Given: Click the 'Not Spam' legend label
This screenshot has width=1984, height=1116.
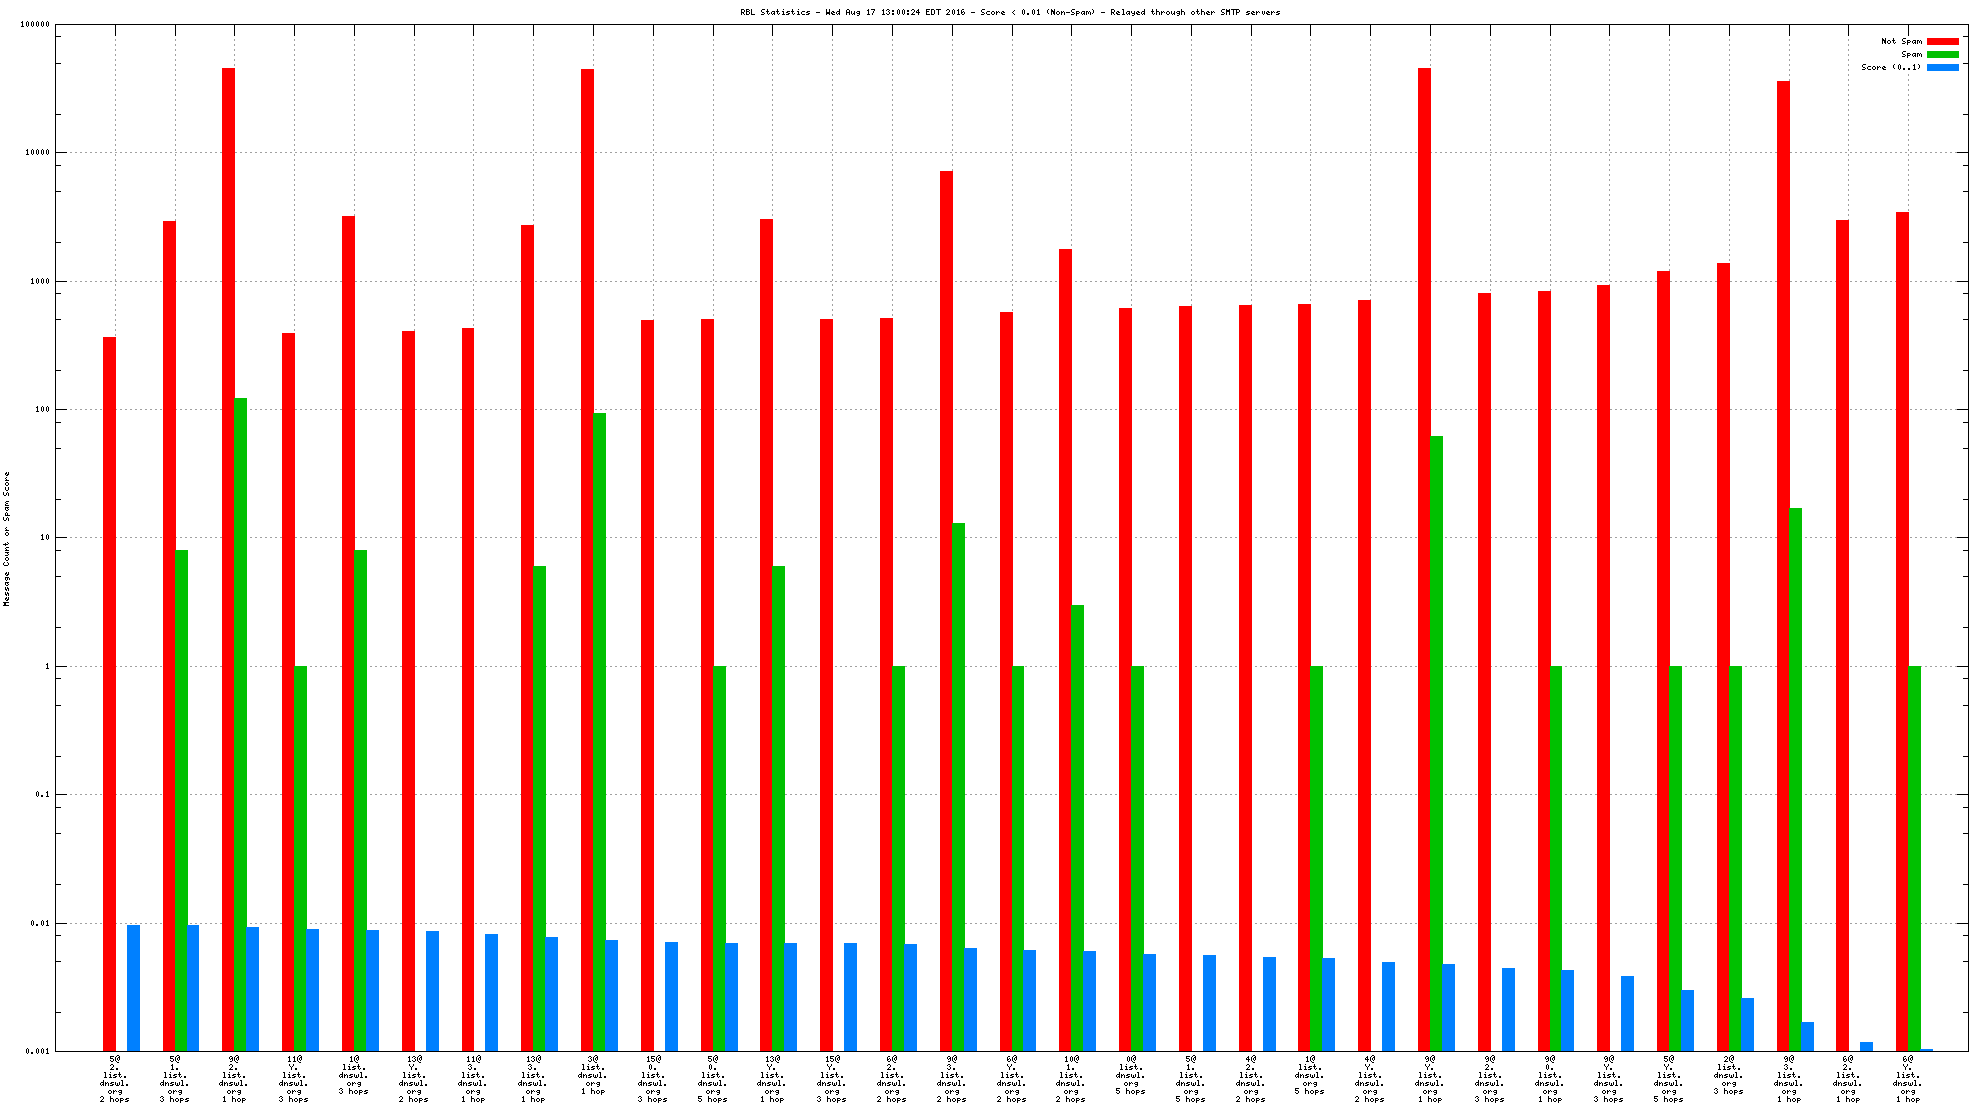Looking at the screenshot, I should [x=1901, y=41].
